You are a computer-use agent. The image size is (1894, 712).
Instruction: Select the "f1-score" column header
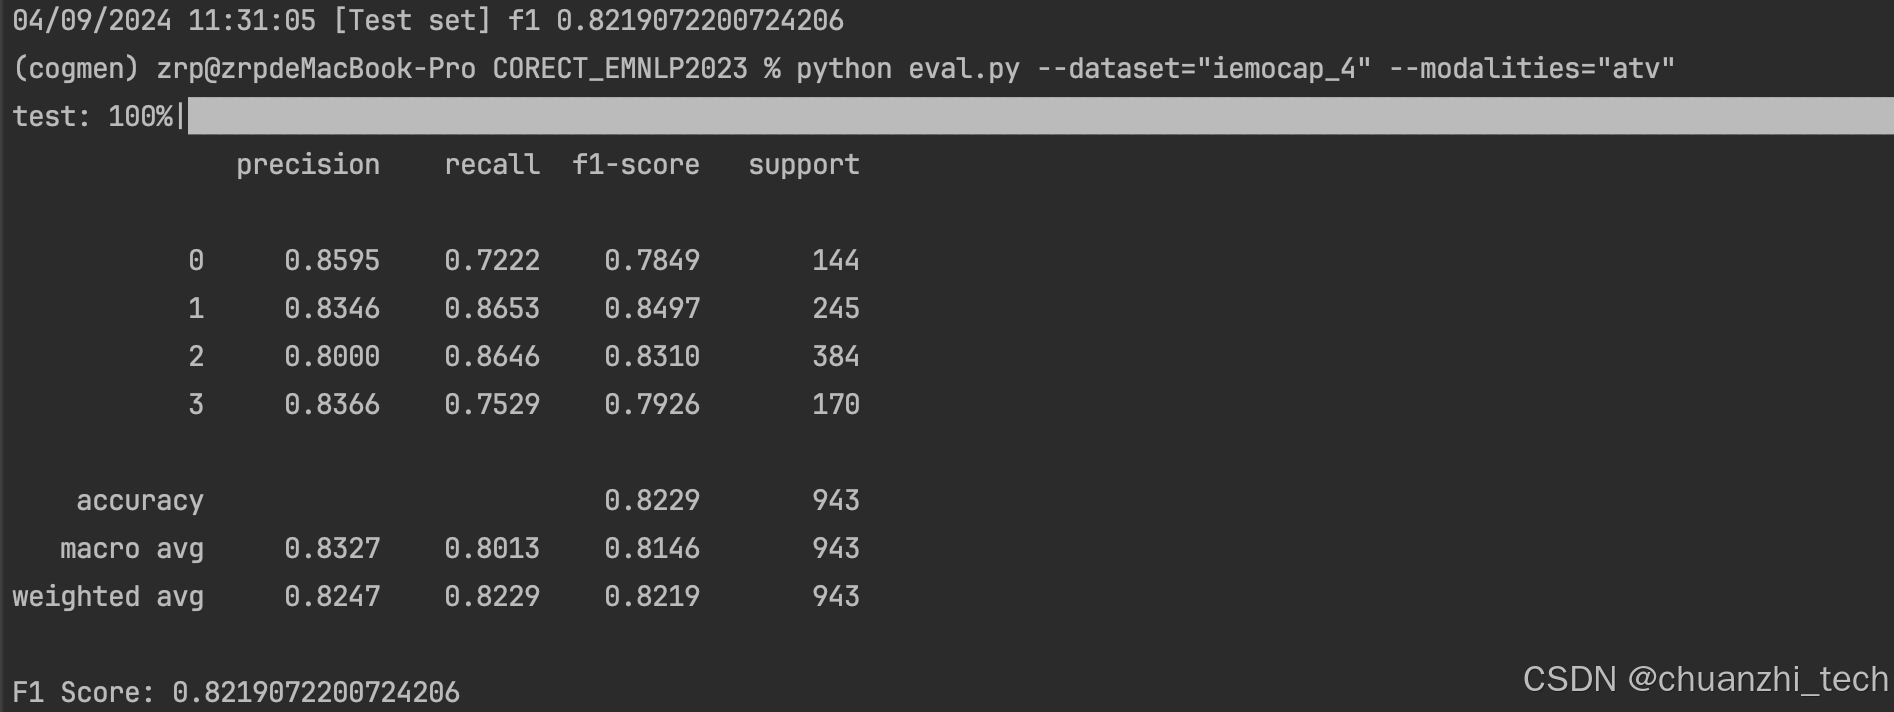(635, 164)
